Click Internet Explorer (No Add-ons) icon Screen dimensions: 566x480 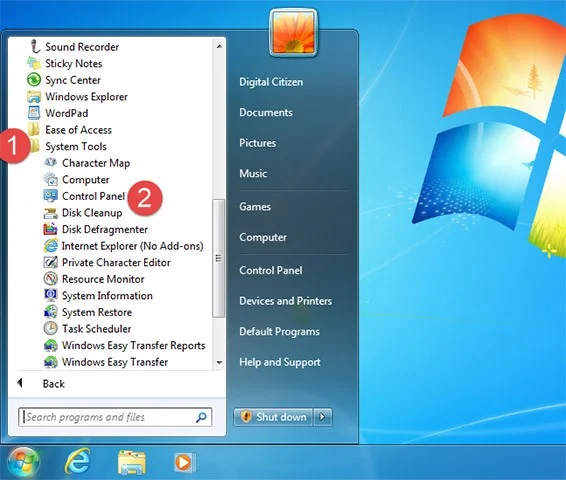point(51,246)
